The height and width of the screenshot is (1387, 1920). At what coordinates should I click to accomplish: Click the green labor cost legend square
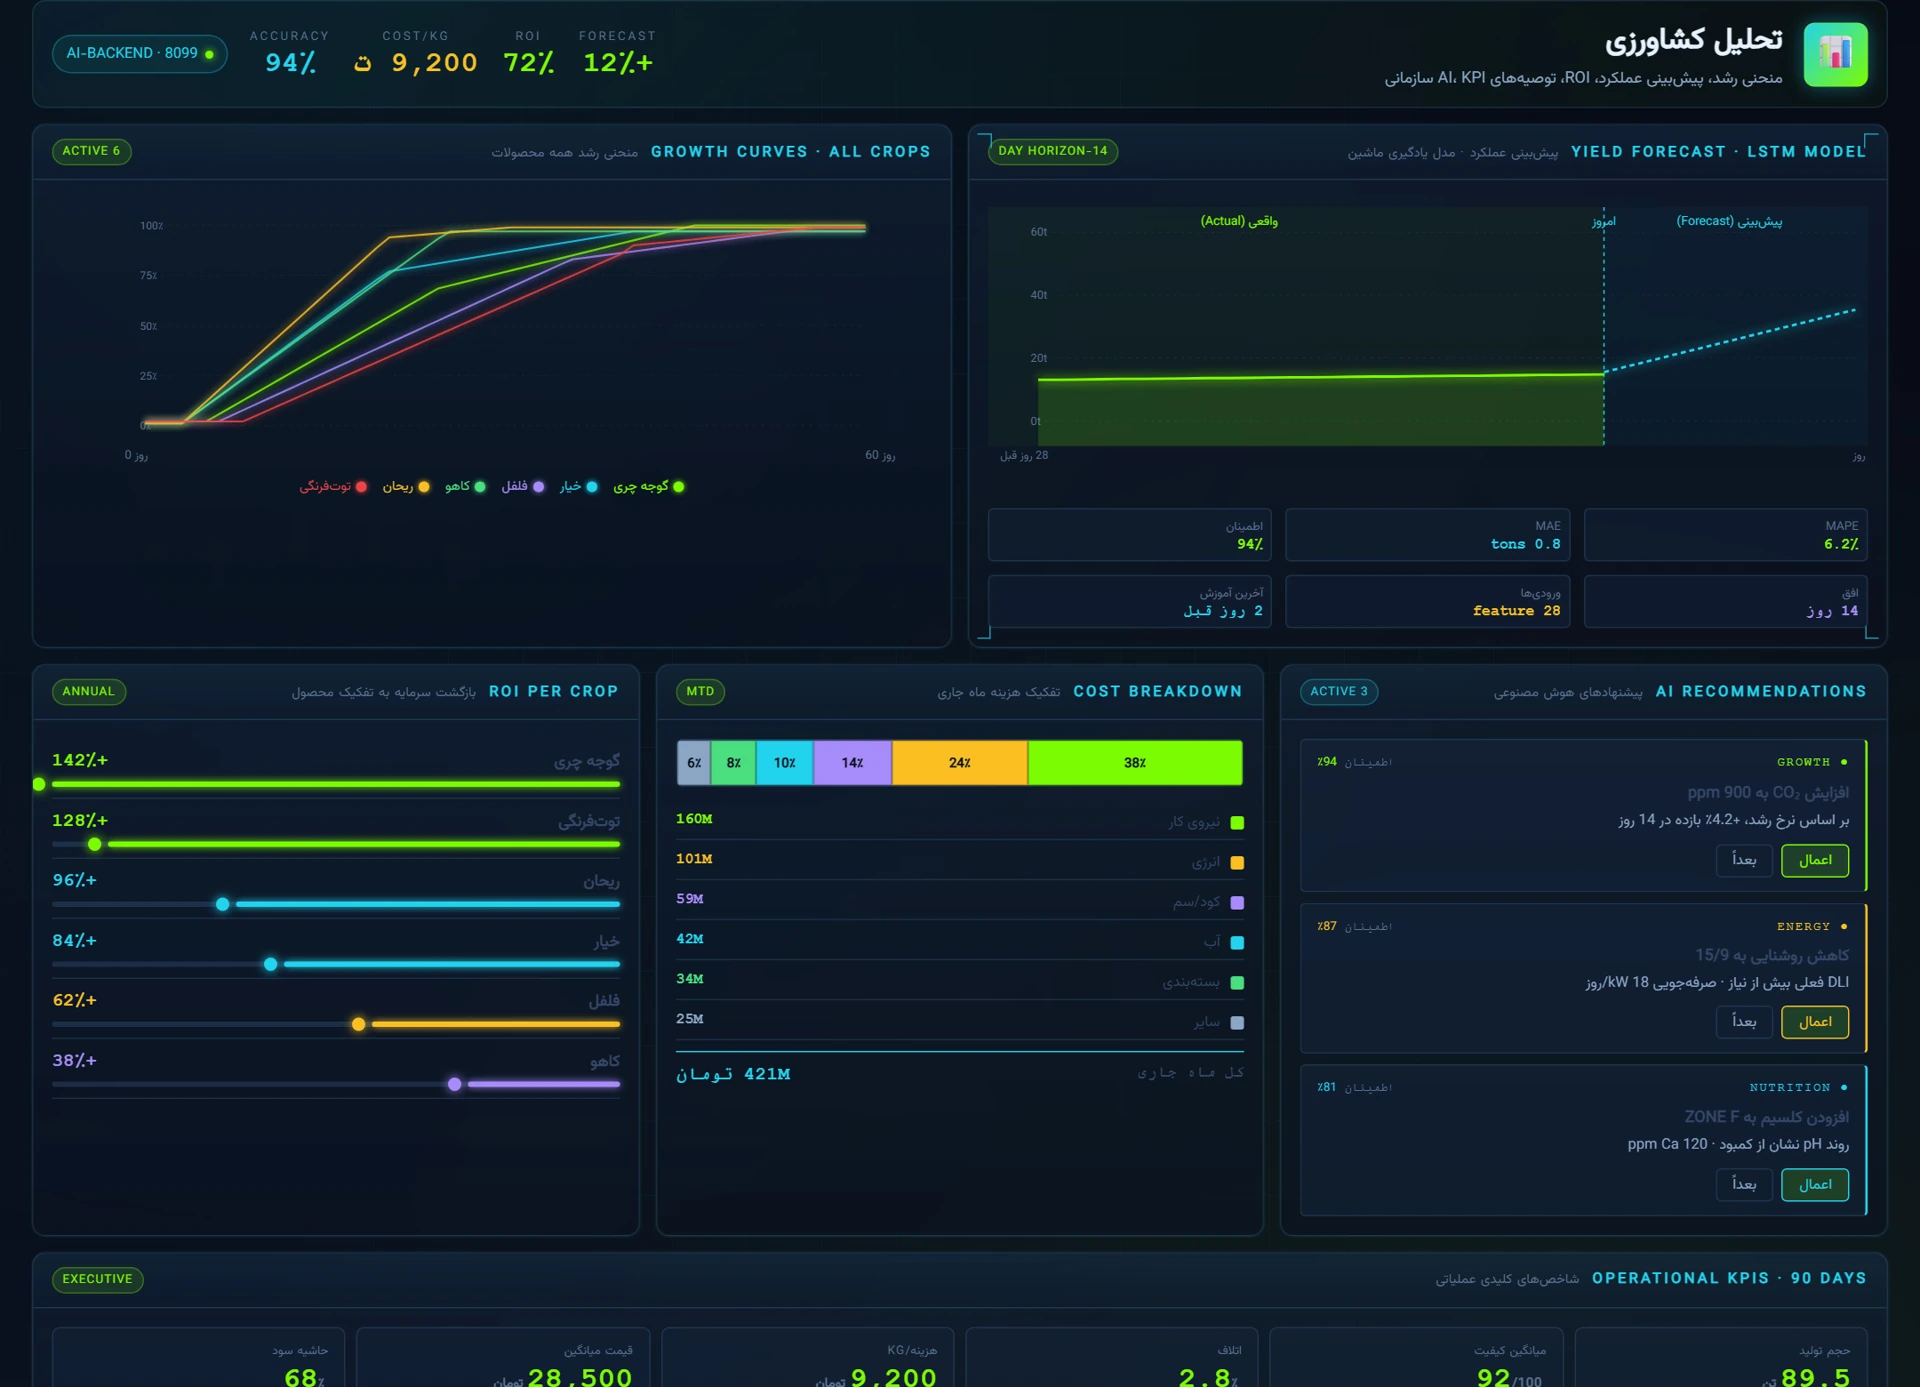(x=1237, y=822)
